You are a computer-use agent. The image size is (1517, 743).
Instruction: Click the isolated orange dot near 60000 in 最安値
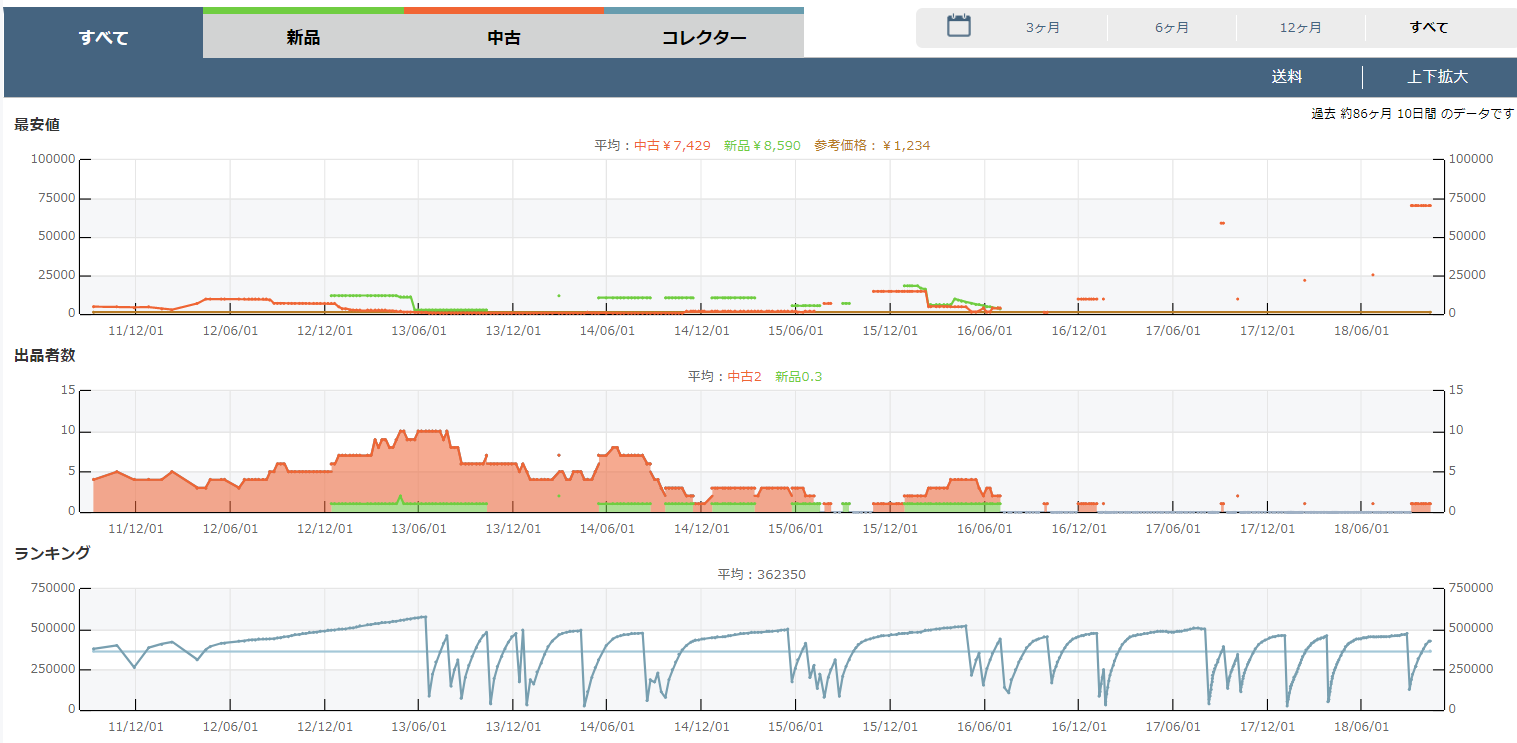pyautogui.click(x=1222, y=223)
